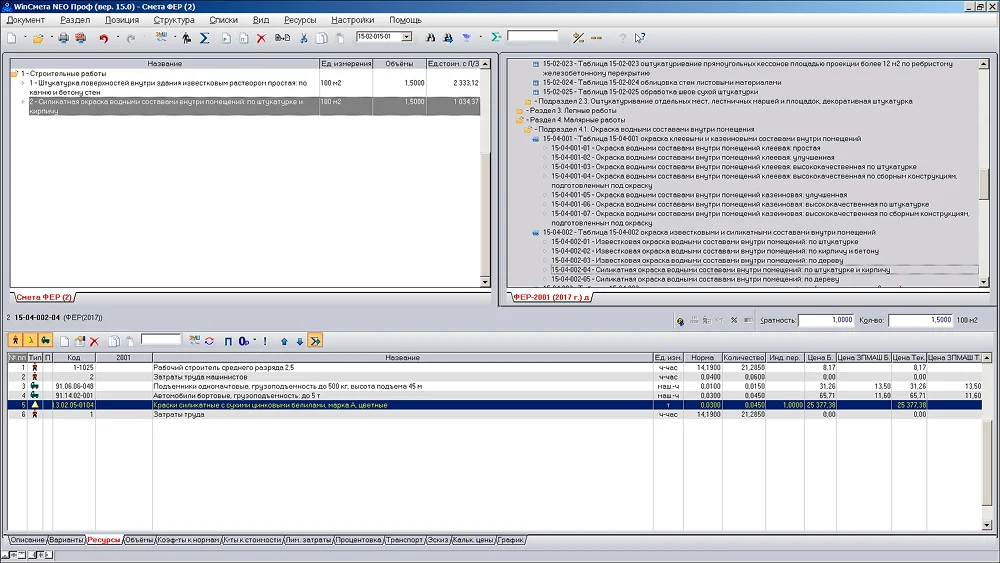The image size is (1000, 563).
Task: Open dropdown arrow next to 0р icon
Action: point(254,340)
